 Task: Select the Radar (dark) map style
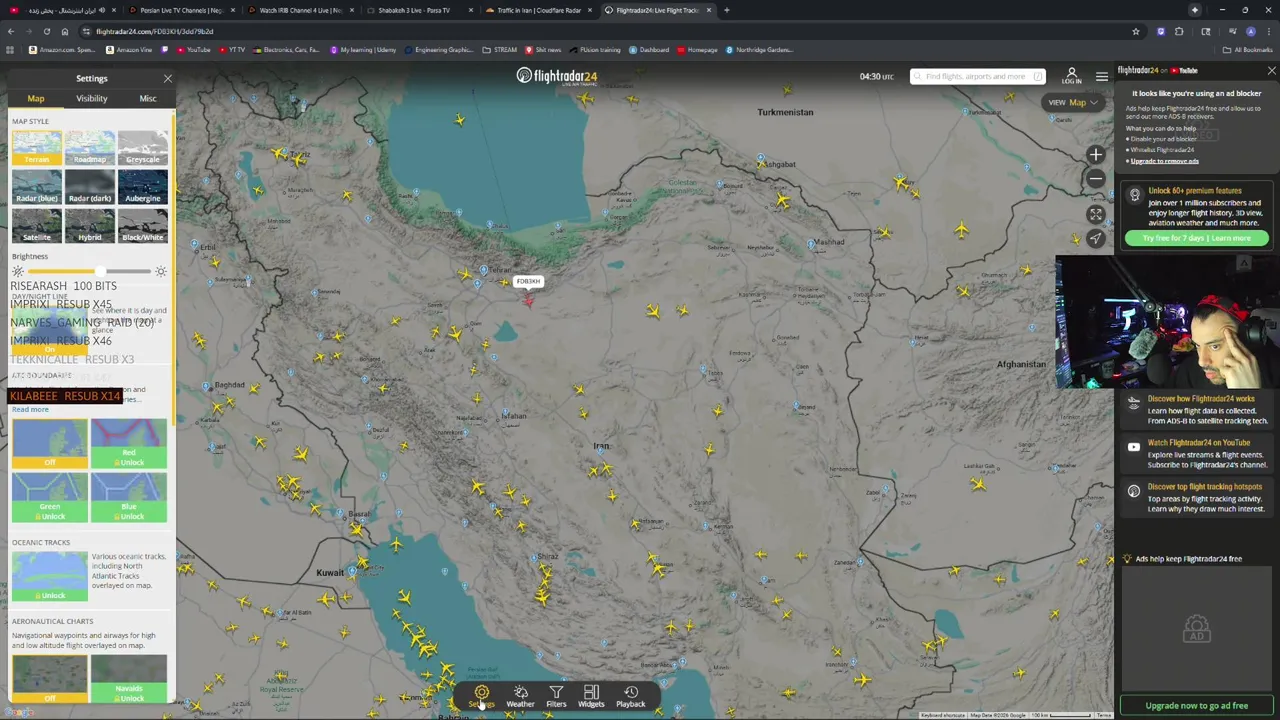click(89, 187)
